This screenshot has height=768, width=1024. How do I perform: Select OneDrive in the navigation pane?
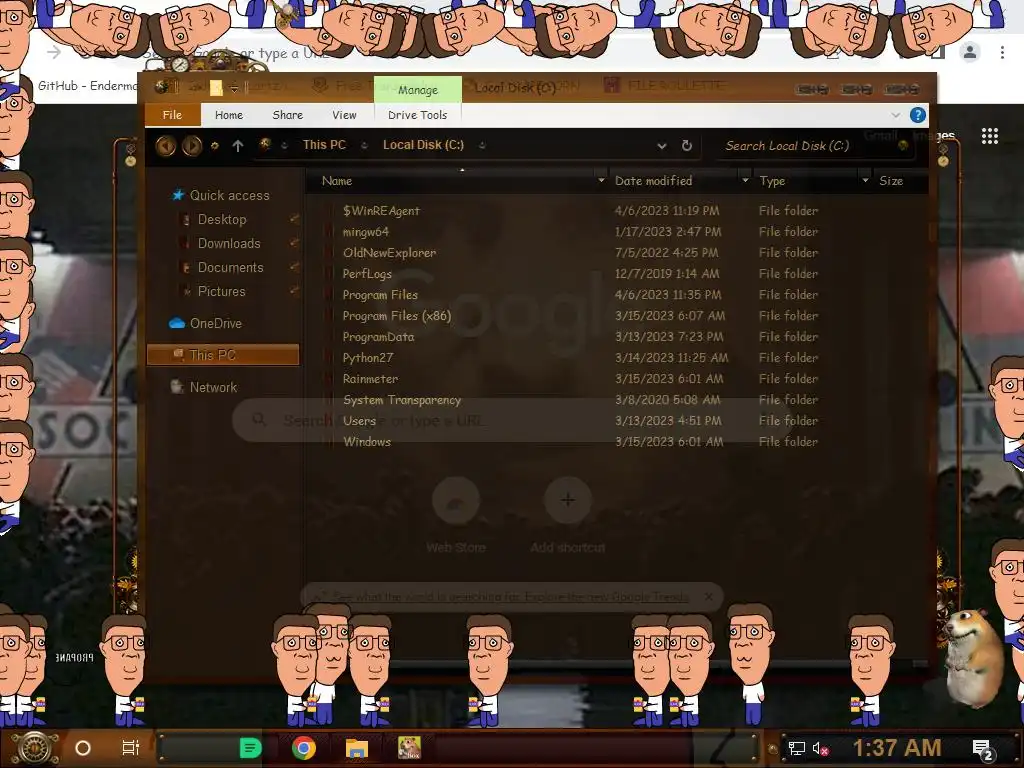tap(216, 323)
